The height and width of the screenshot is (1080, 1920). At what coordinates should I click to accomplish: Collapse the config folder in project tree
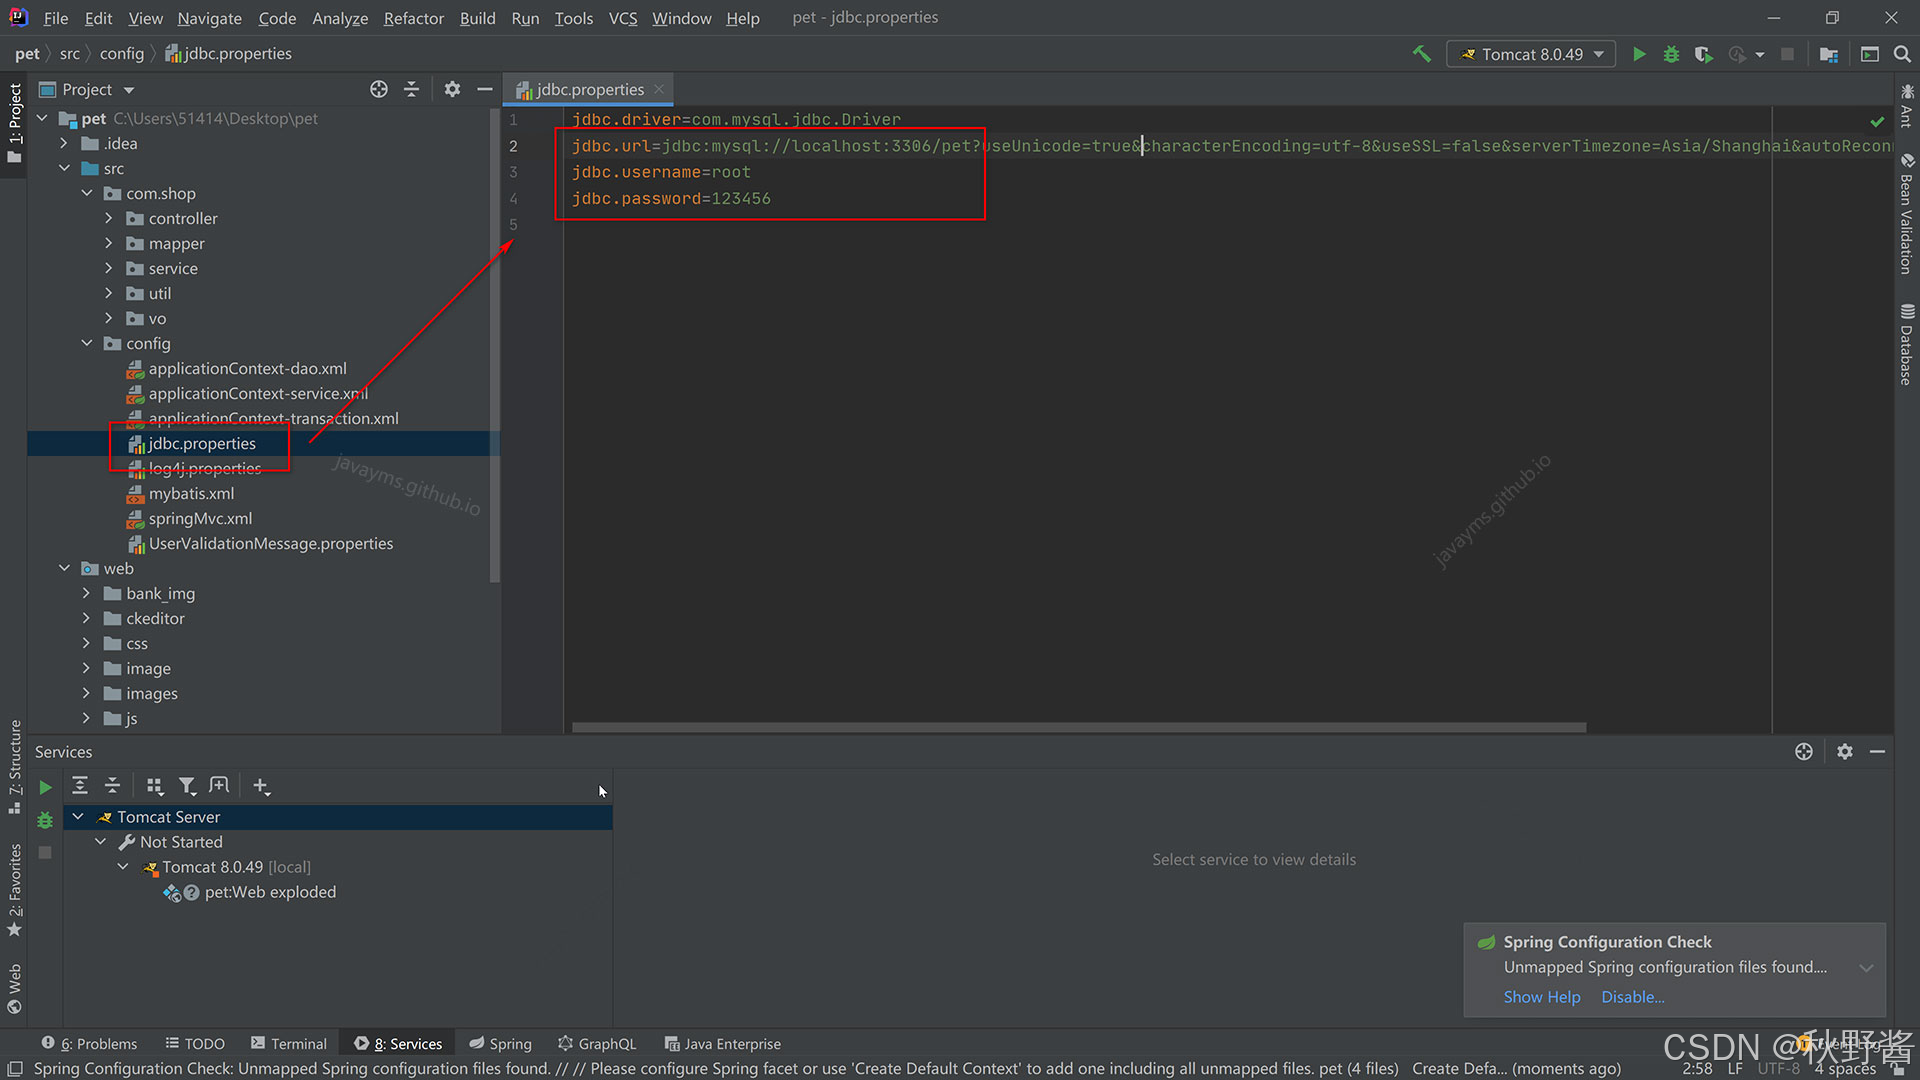[x=87, y=343]
